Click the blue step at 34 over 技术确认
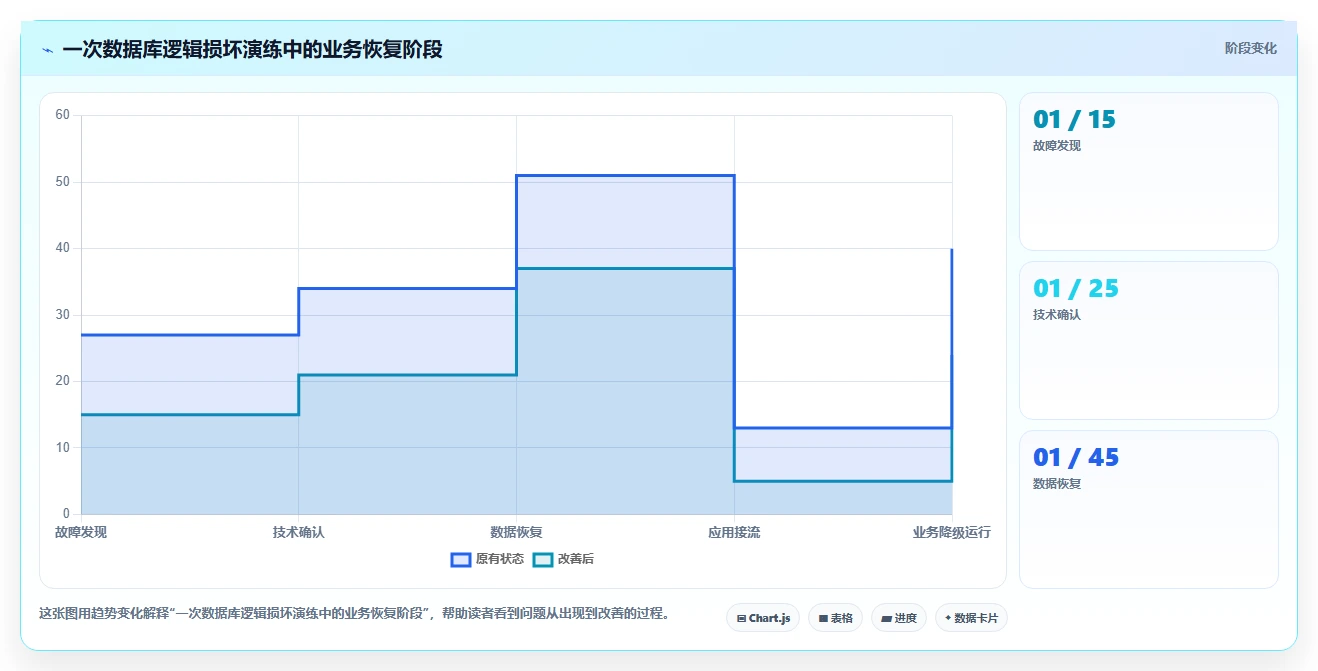1318x671 pixels. click(x=407, y=288)
